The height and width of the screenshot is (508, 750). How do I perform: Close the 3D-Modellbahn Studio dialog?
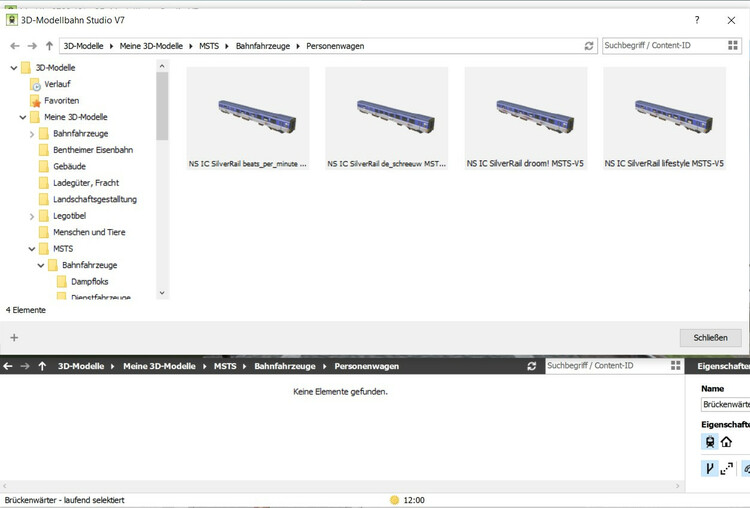point(731,20)
